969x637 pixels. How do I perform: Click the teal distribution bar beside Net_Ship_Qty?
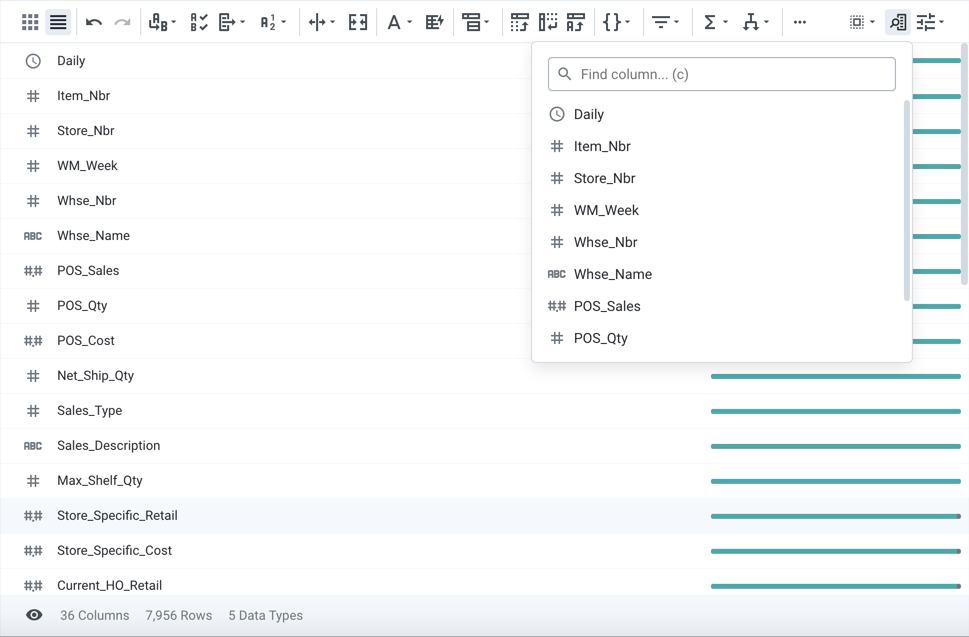[835, 376]
